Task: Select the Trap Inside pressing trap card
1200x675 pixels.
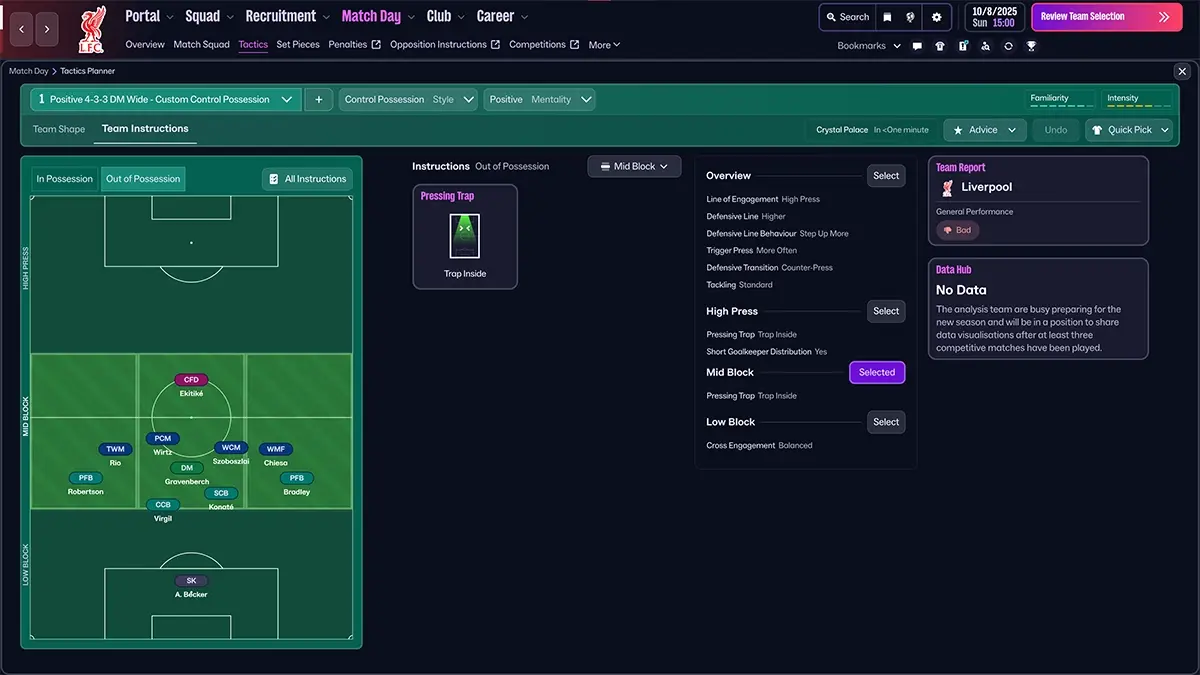Action: 465,237
